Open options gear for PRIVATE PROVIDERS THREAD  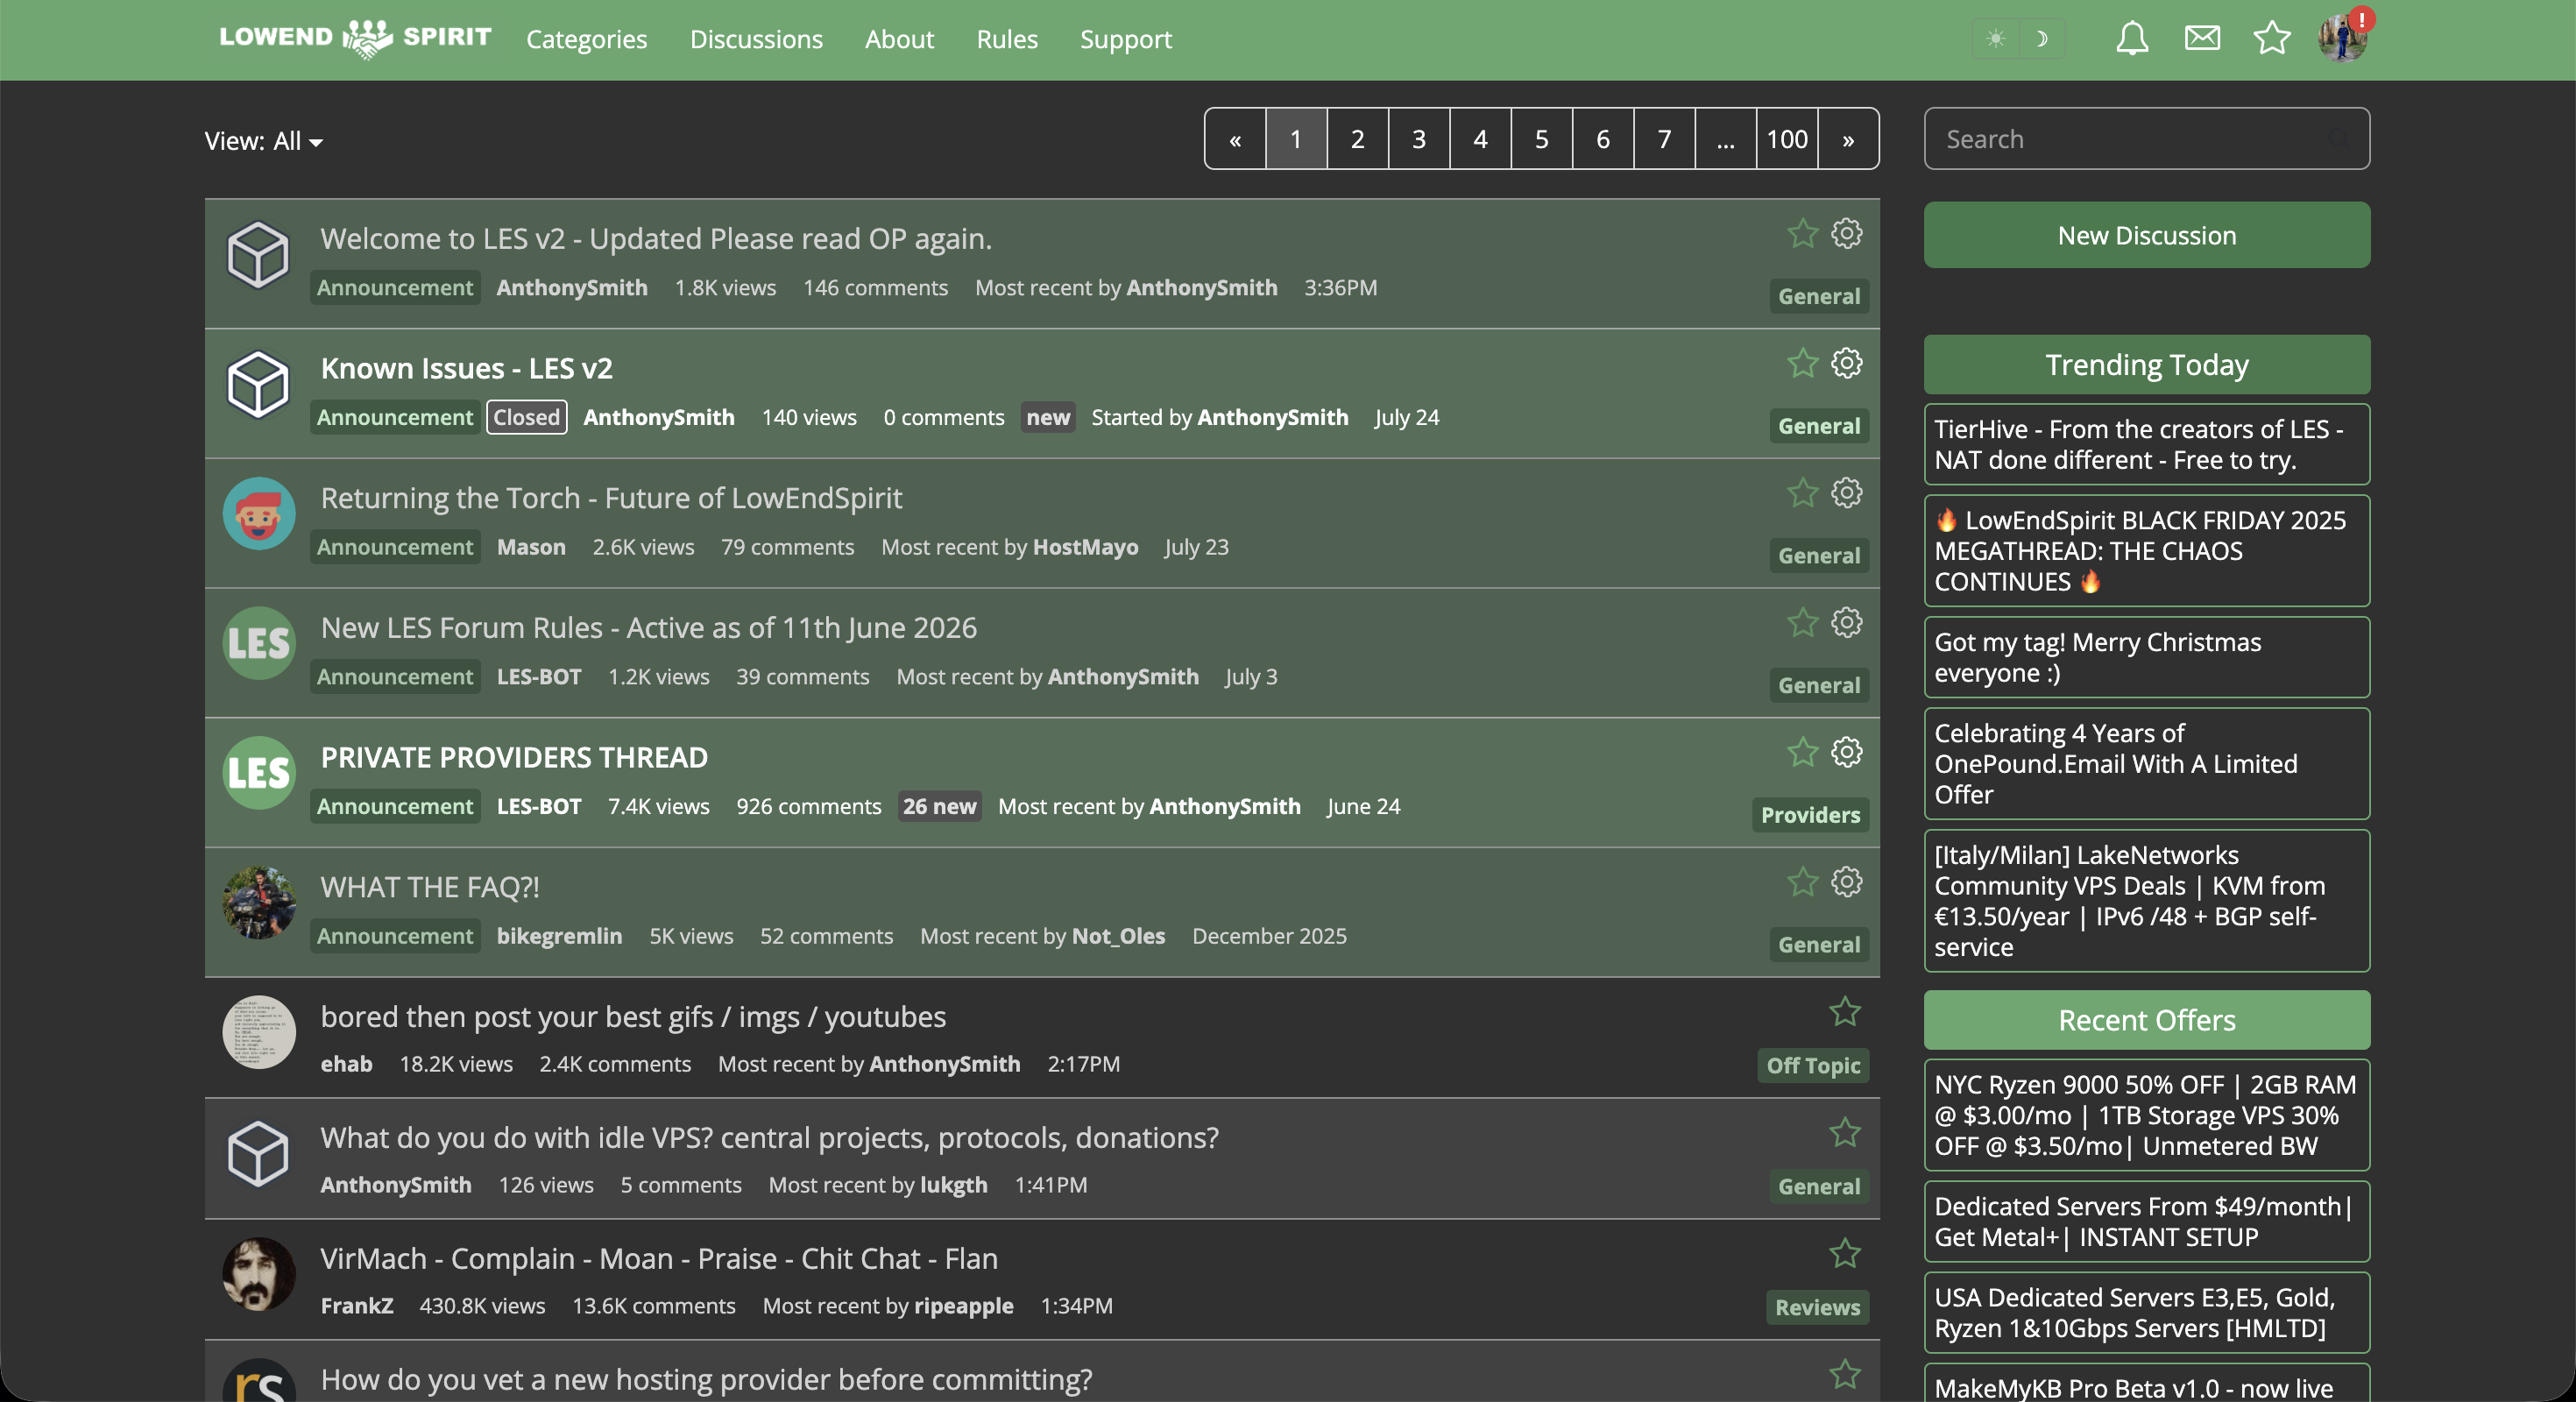coord(1846,752)
